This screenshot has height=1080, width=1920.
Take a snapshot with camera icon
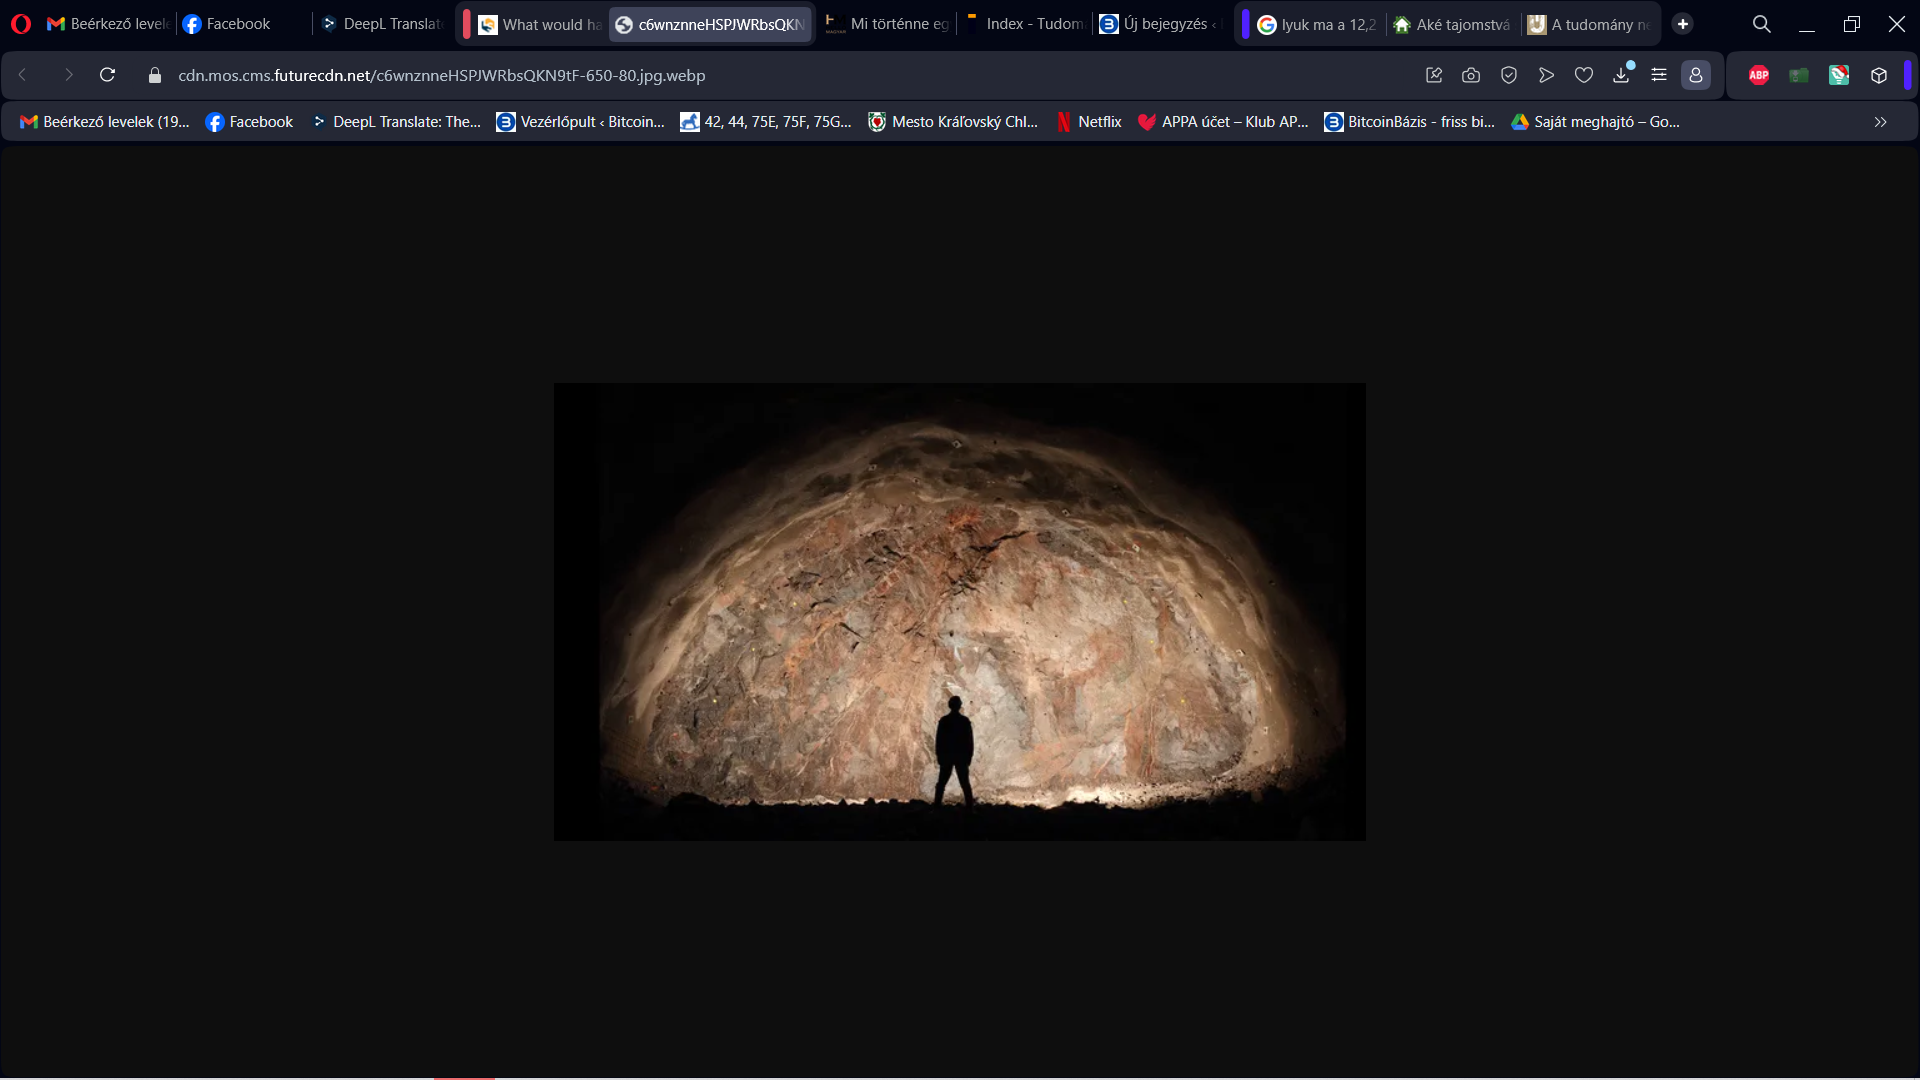pyautogui.click(x=1471, y=75)
